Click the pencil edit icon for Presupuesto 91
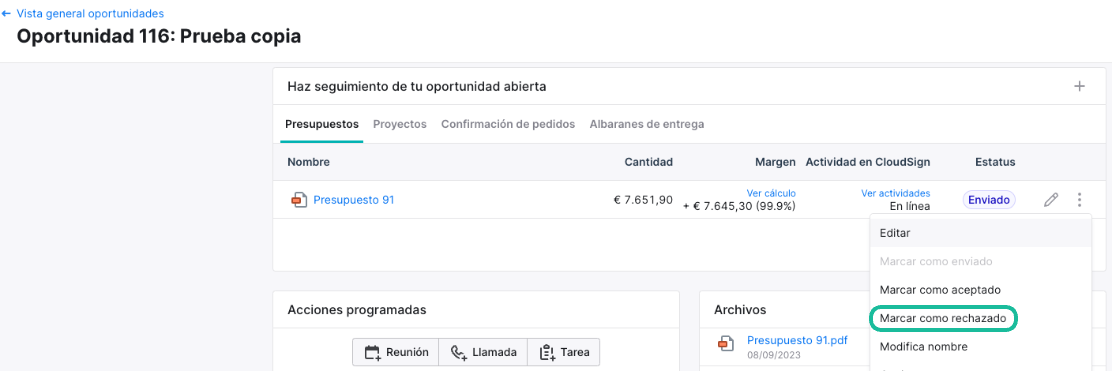This screenshot has height=371, width=1112. pos(1051,200)
